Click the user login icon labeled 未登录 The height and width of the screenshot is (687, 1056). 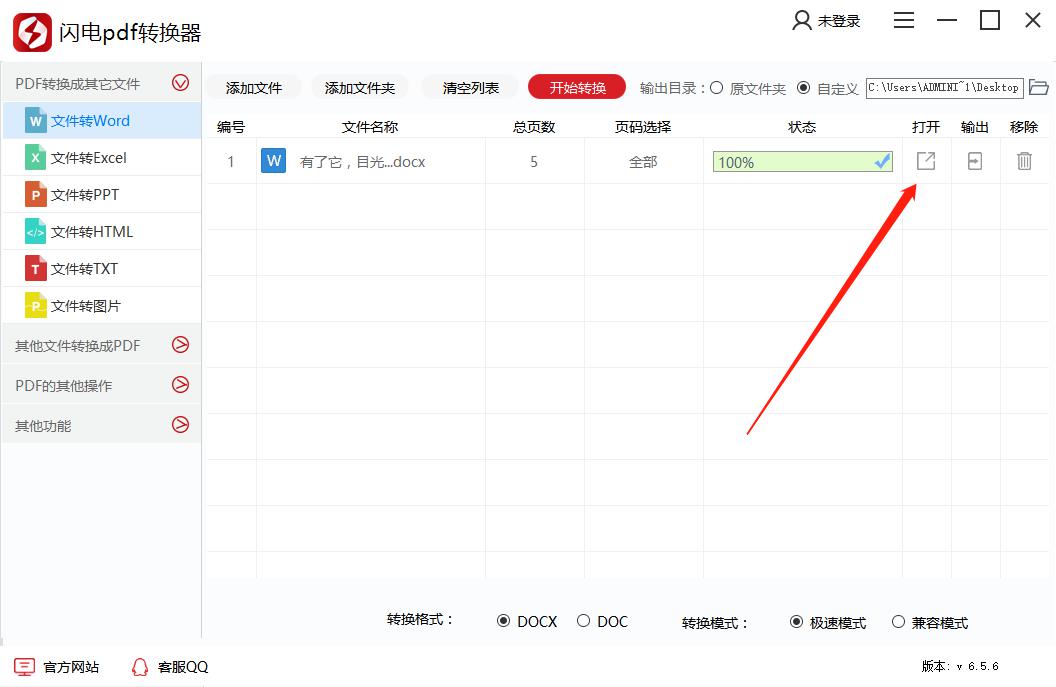click(825, 21)
